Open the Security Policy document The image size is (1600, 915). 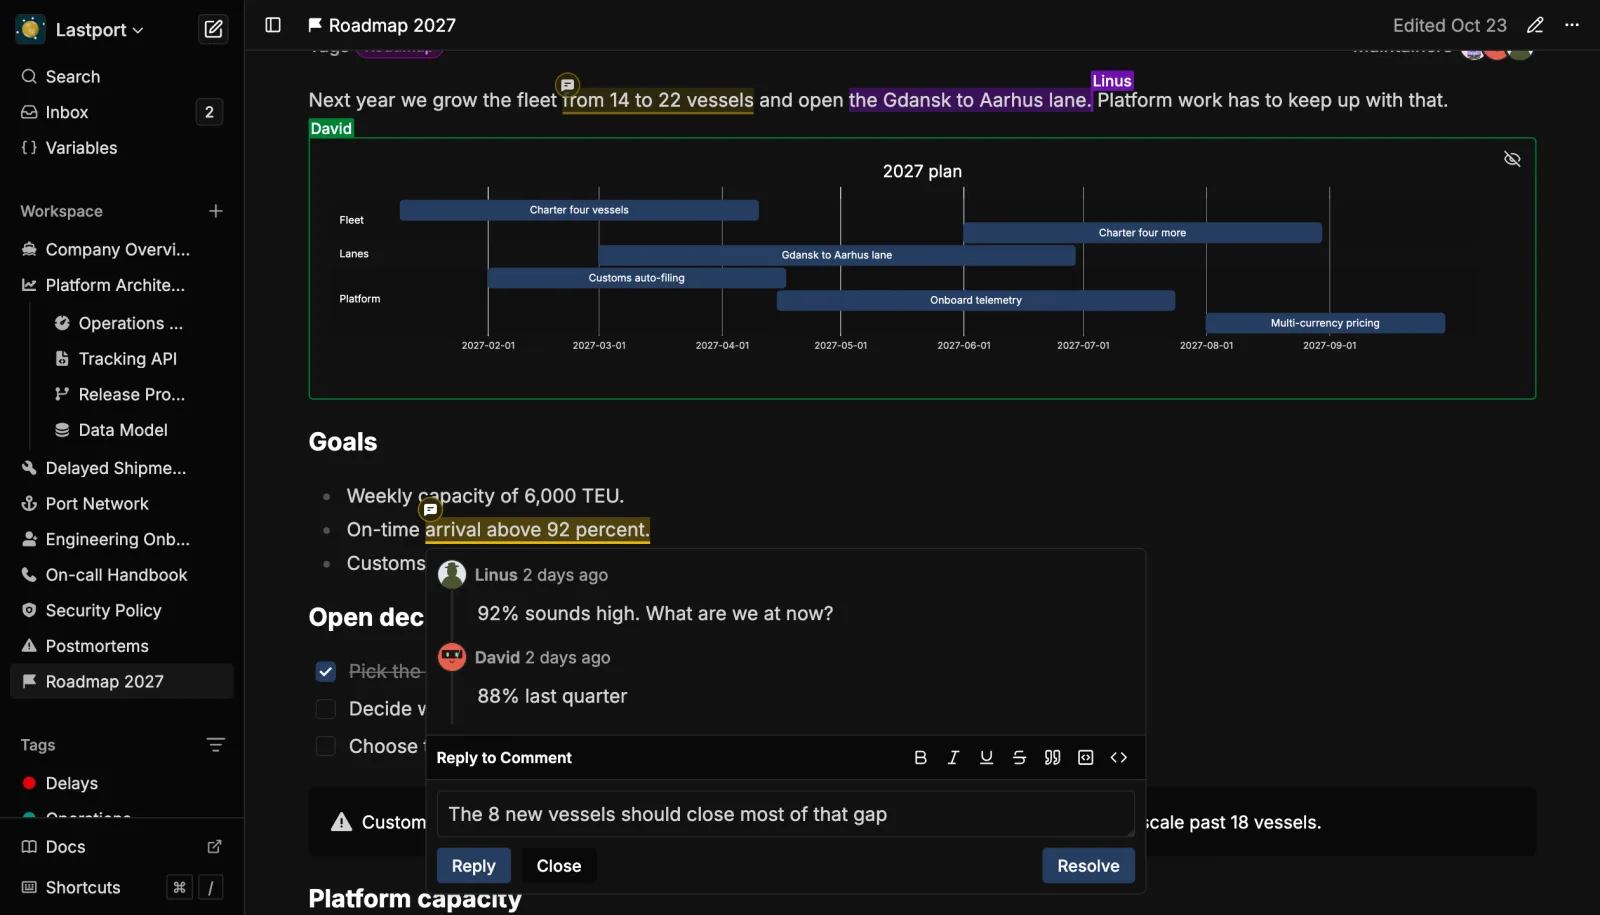coord(121,610)
